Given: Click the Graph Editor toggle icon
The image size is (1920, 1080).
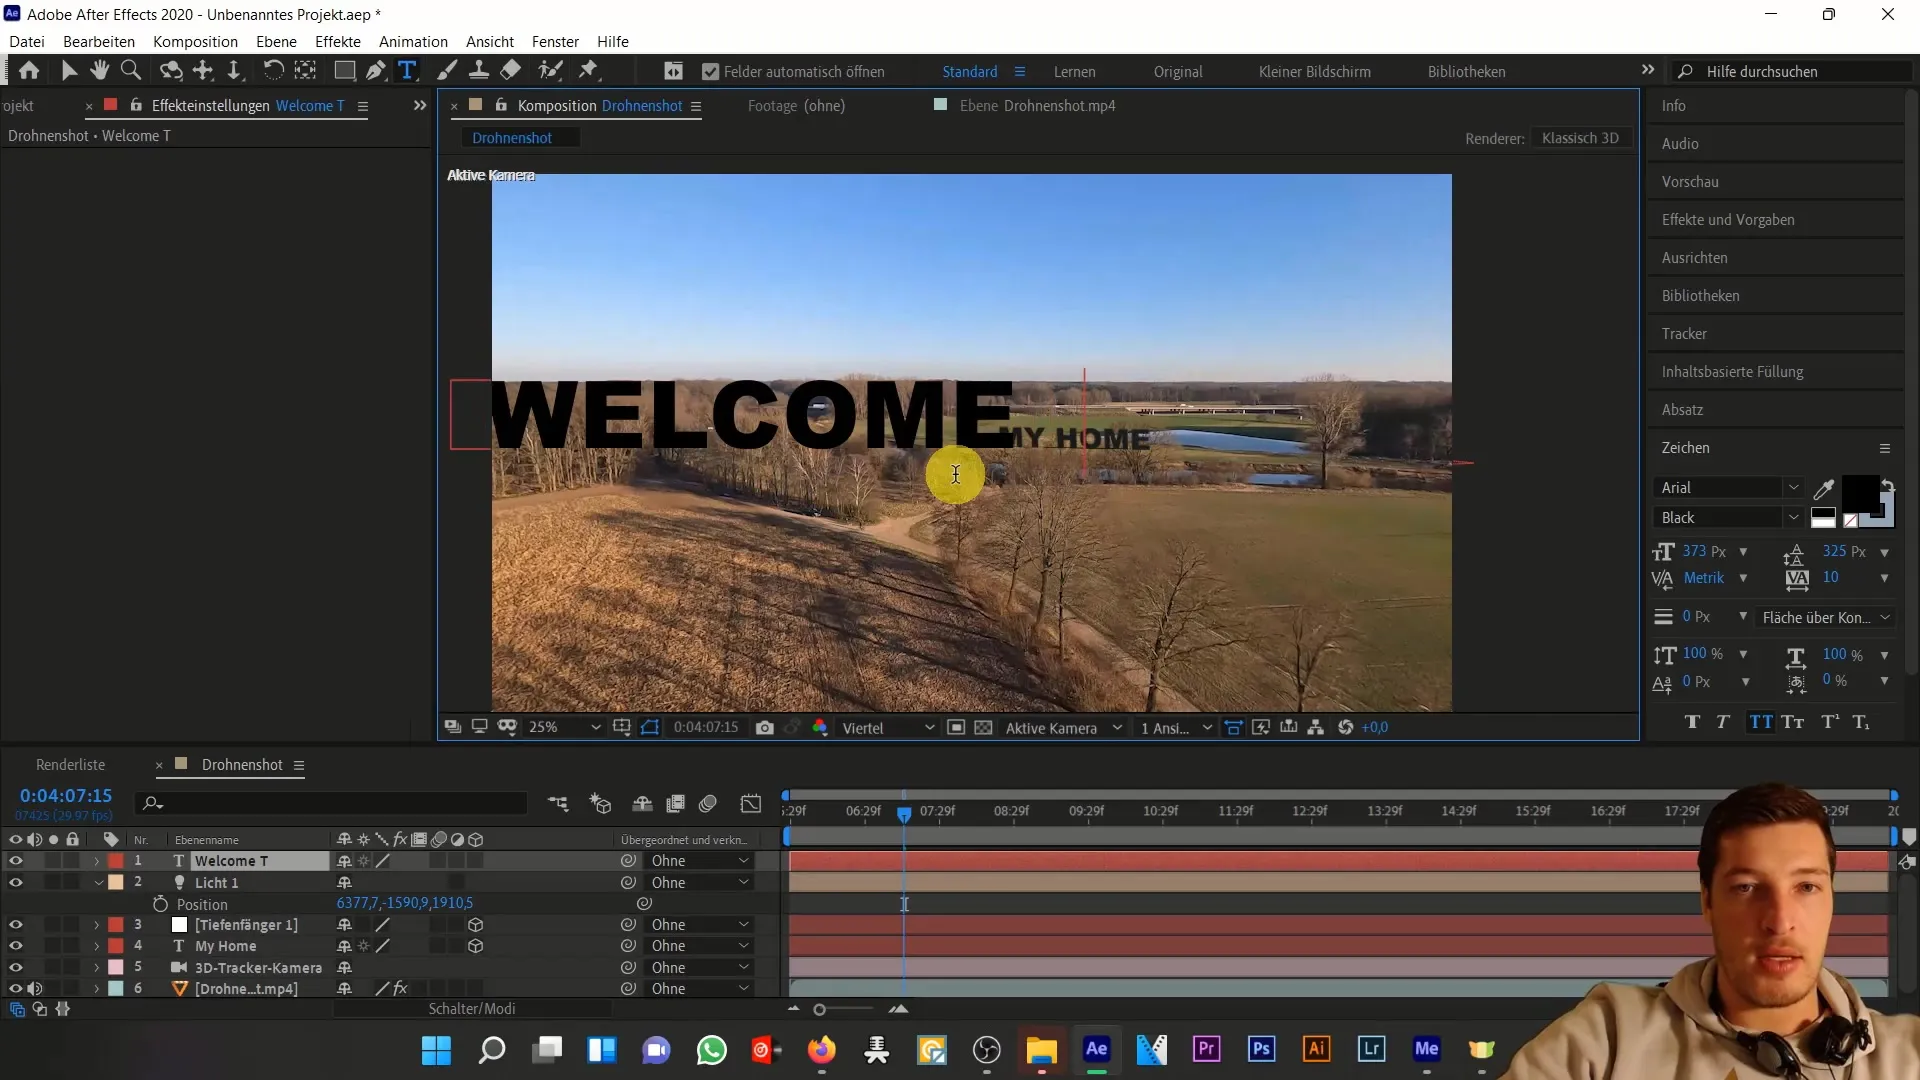Looking at the screenshot, I should pos(750,804).
